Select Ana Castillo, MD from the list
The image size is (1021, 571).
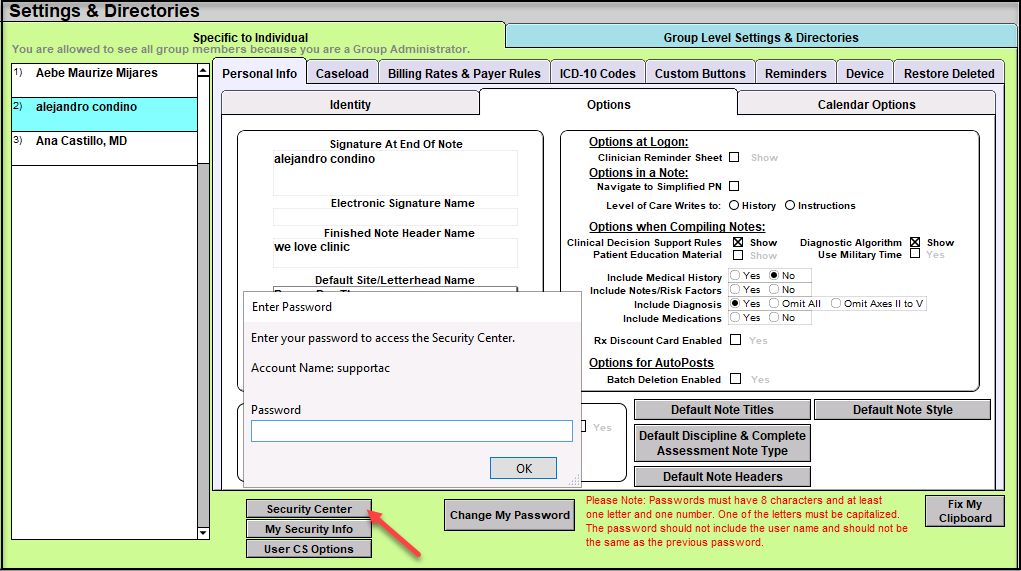point(81,141)
